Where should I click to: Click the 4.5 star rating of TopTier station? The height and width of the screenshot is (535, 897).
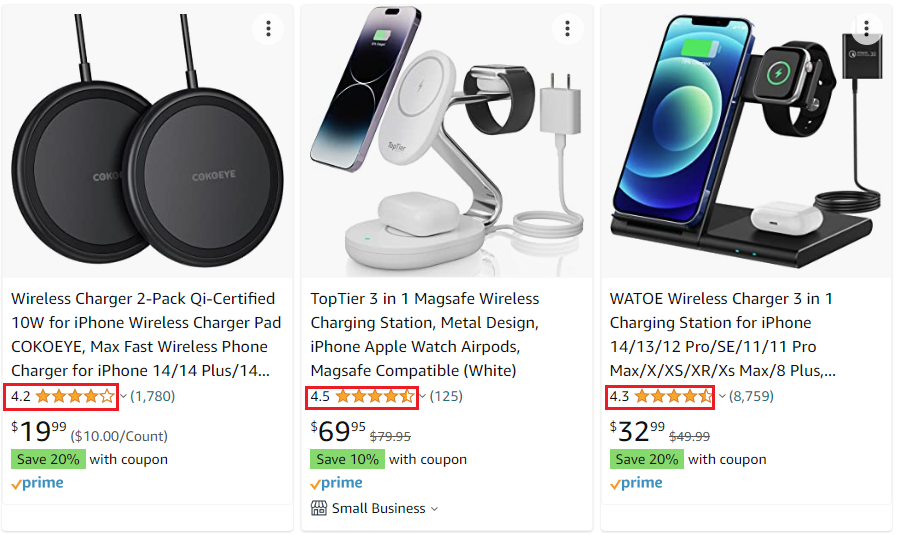[375, 396]
